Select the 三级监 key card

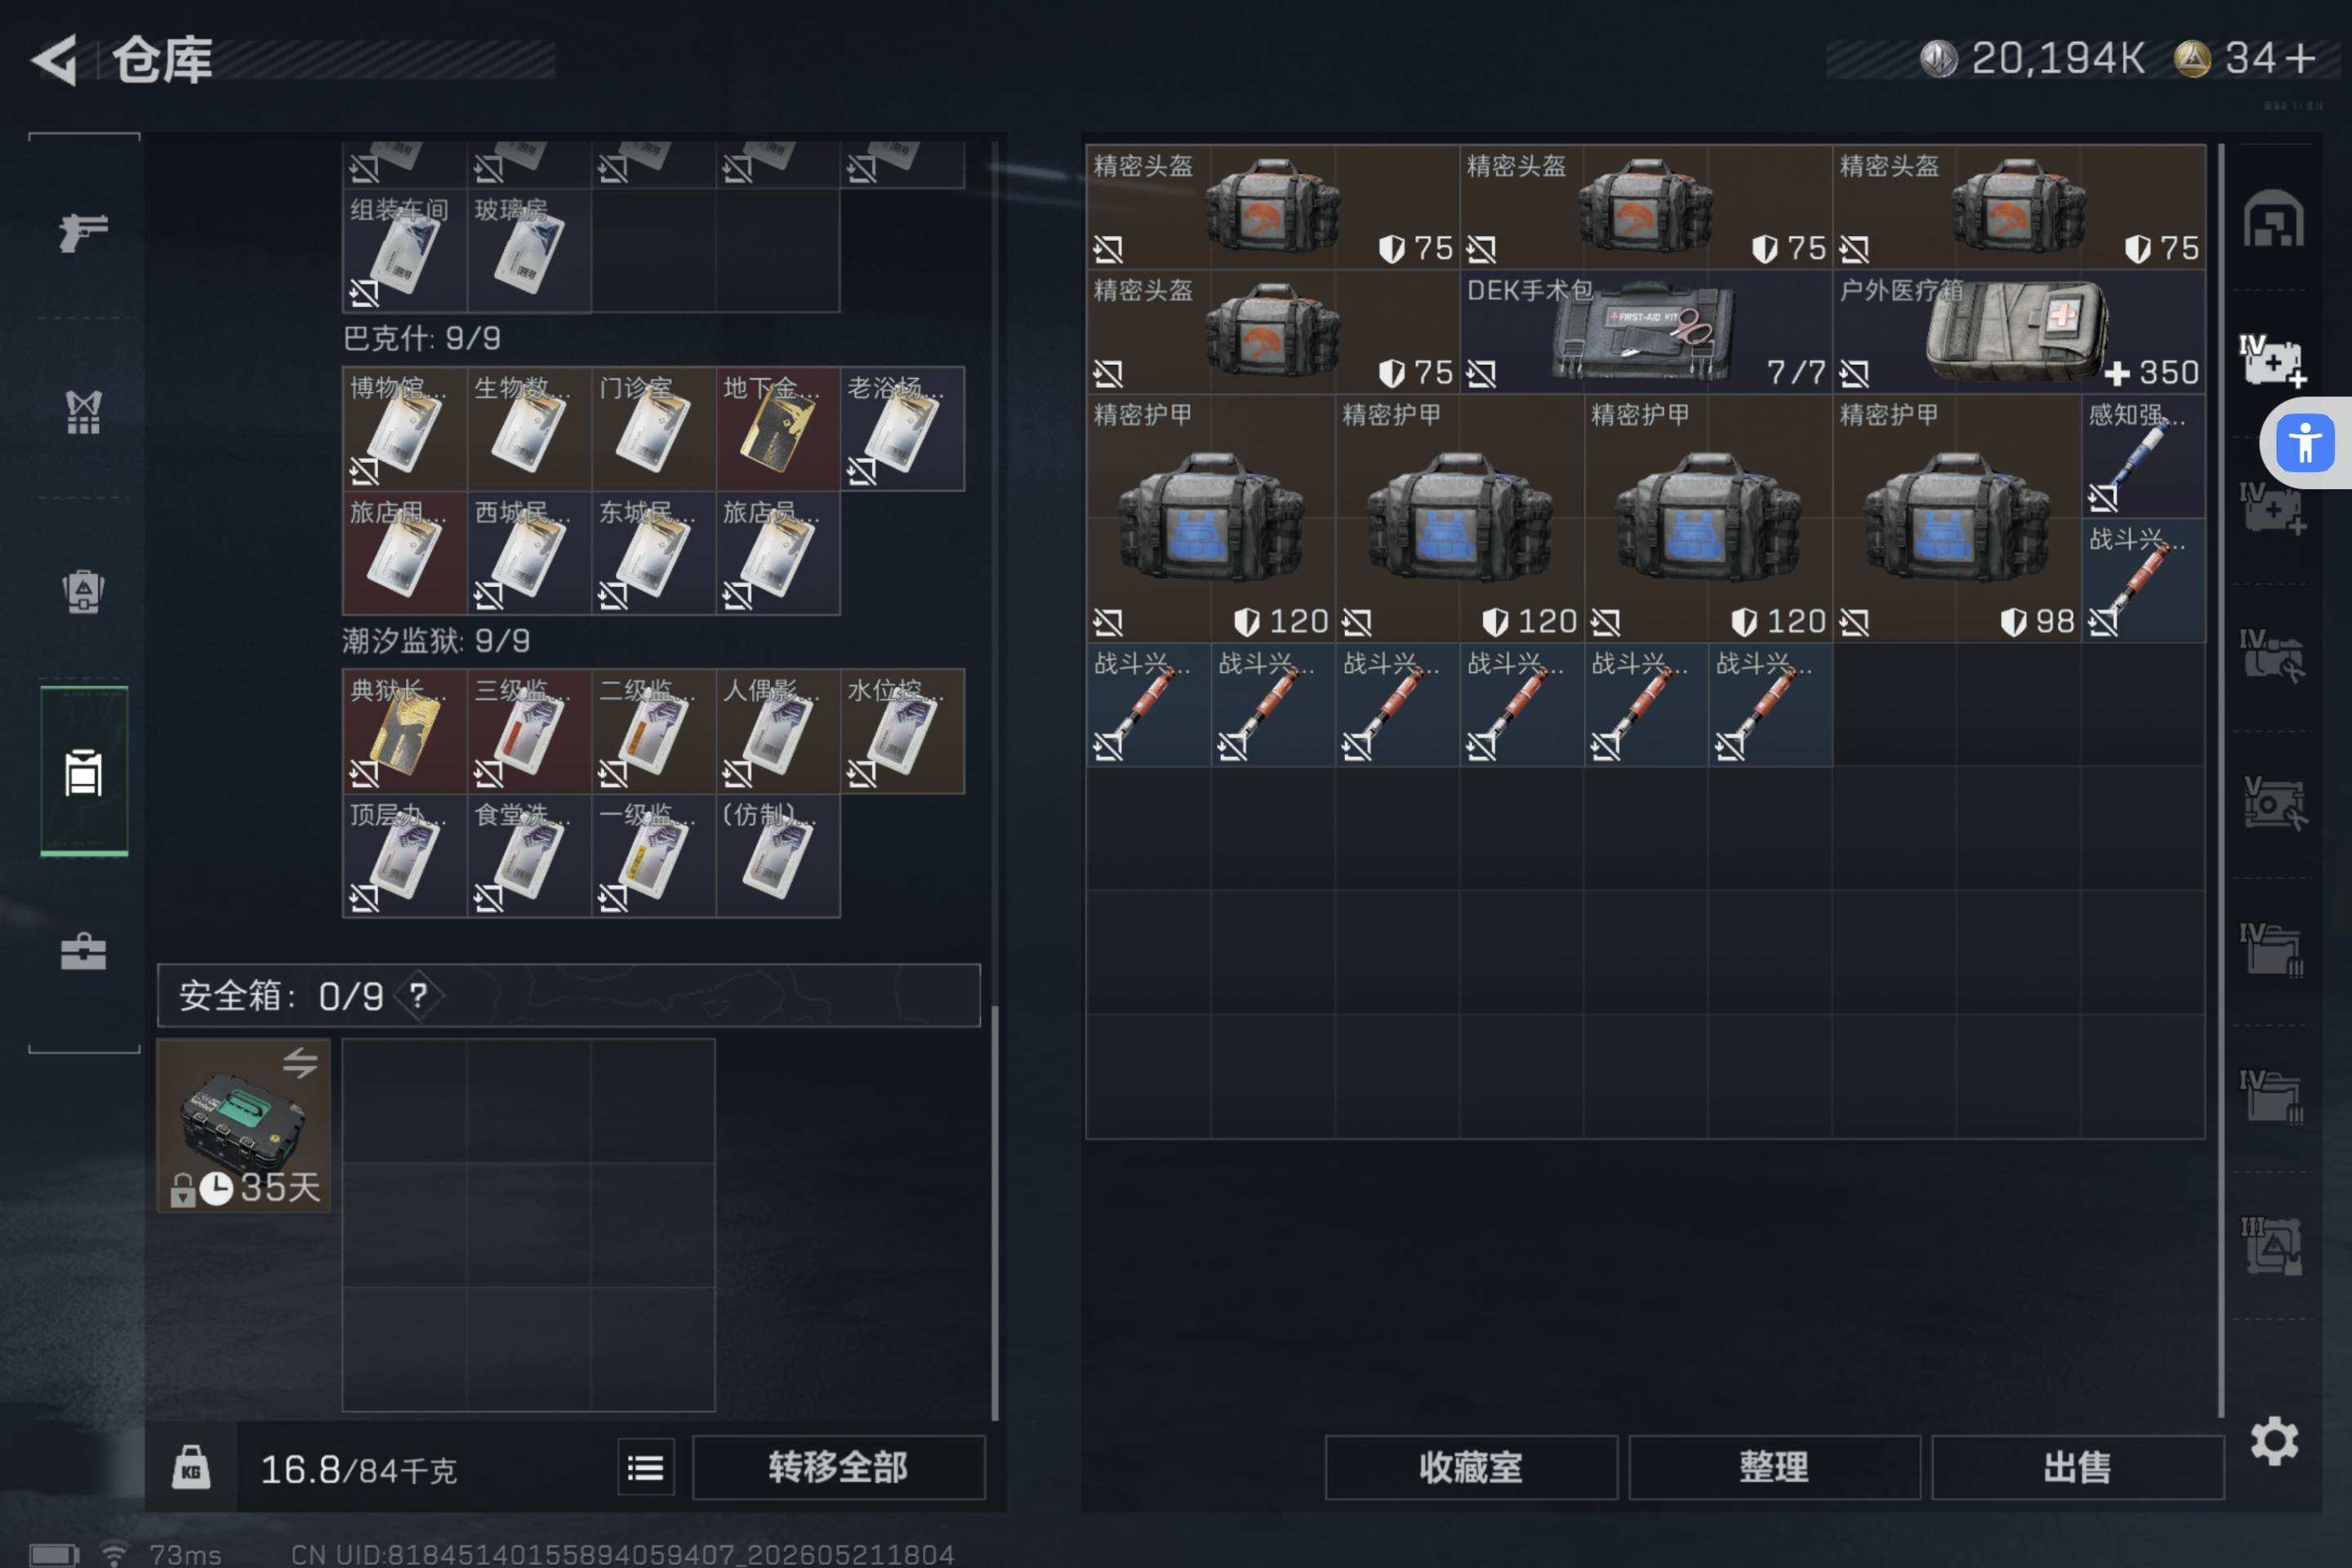point(529,731)
